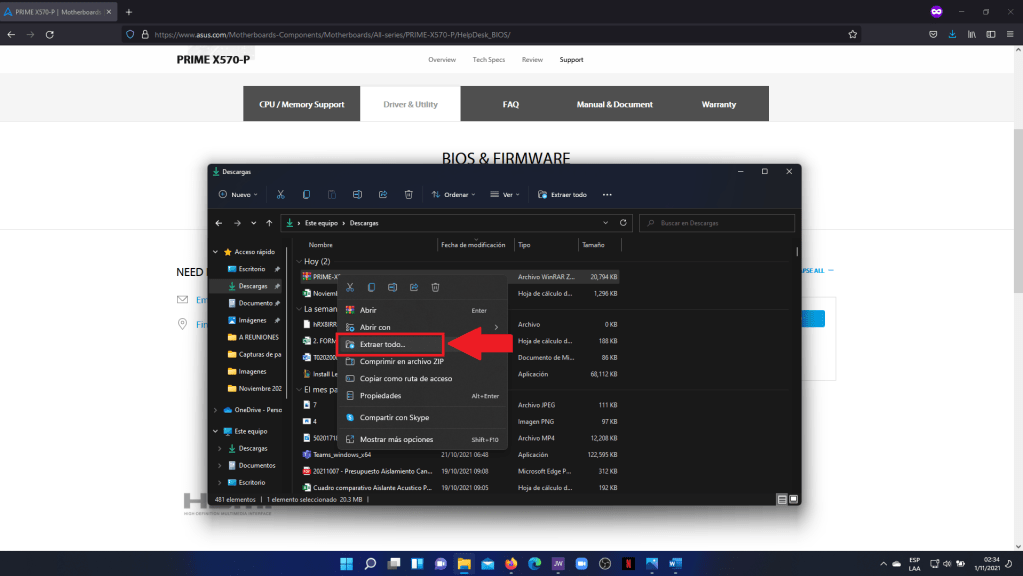
Task: Switch to large thumbnails view in status bar
Action: tap(794, 498)
